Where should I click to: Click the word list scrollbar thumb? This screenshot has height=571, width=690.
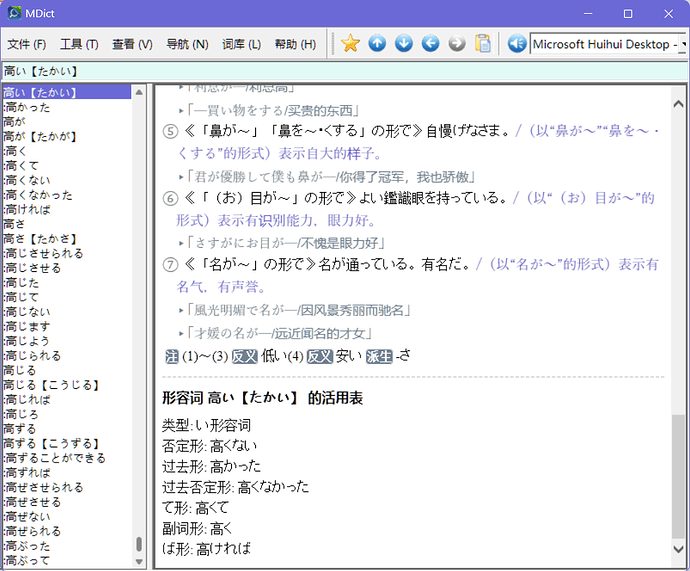139,544
